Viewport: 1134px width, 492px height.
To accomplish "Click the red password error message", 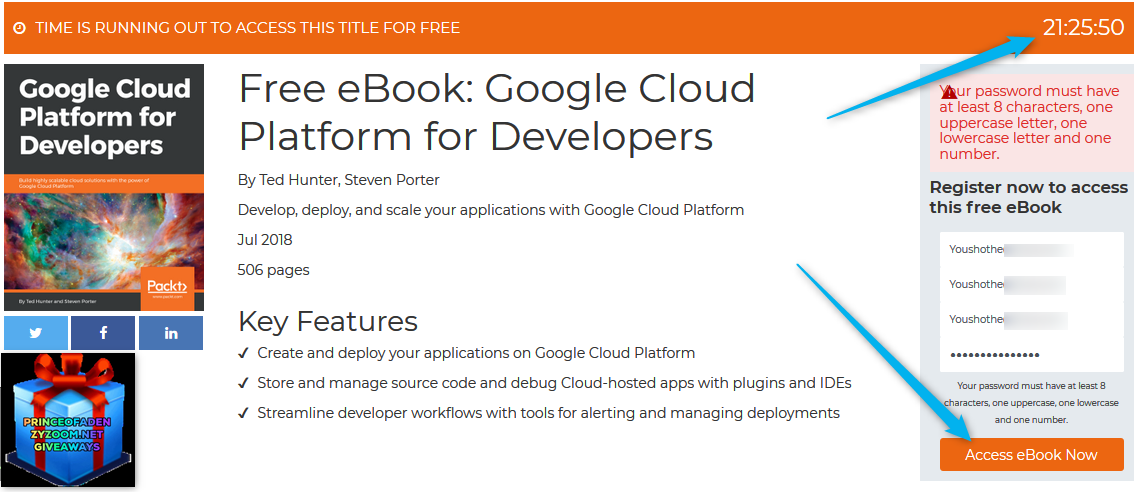I will [1032, 122].
